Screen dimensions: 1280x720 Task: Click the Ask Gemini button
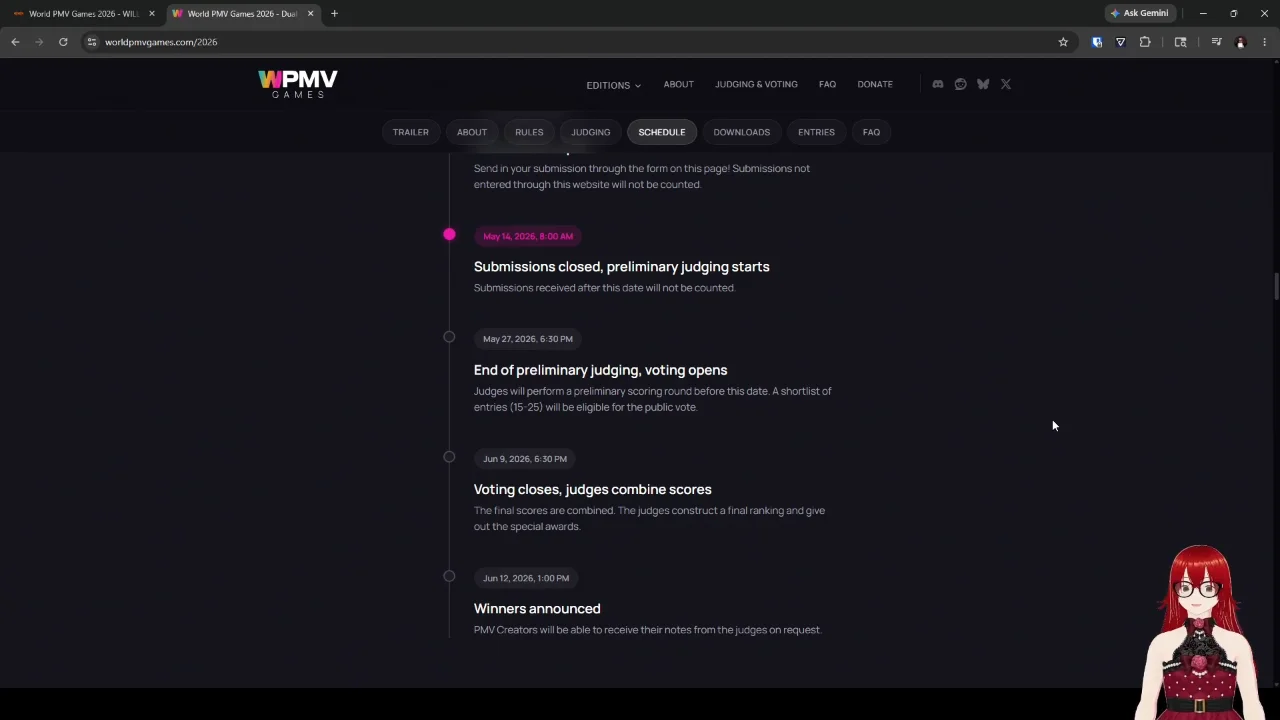click(1139, 13)
